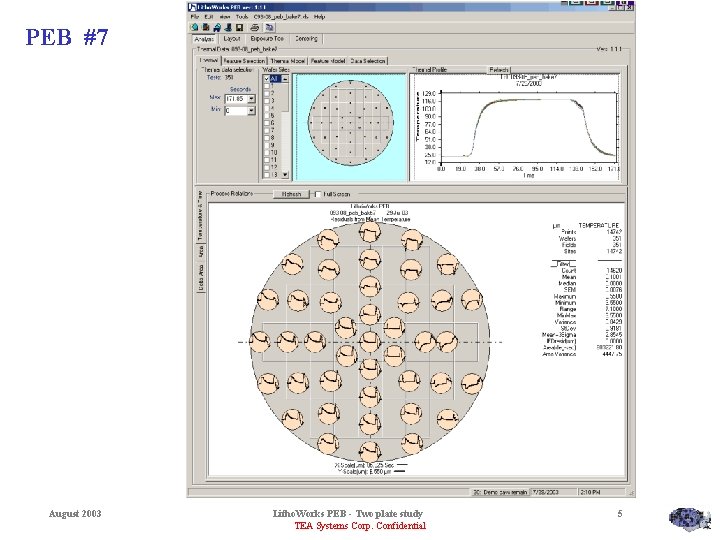Check wafer site 2 checkbox

pyautogui.click(x=266, y=93)
